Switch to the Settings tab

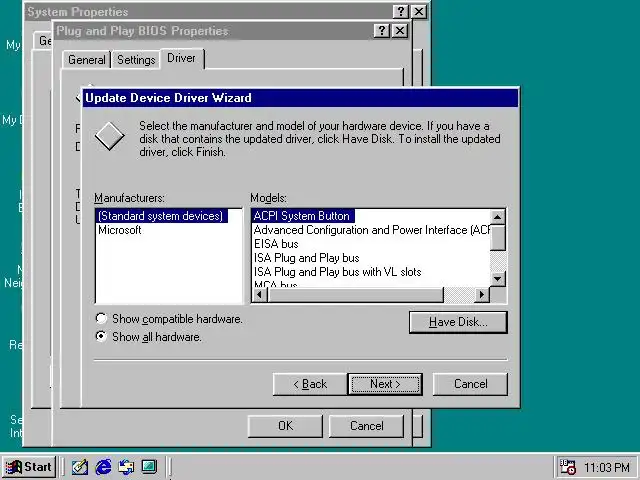(136, 60)
